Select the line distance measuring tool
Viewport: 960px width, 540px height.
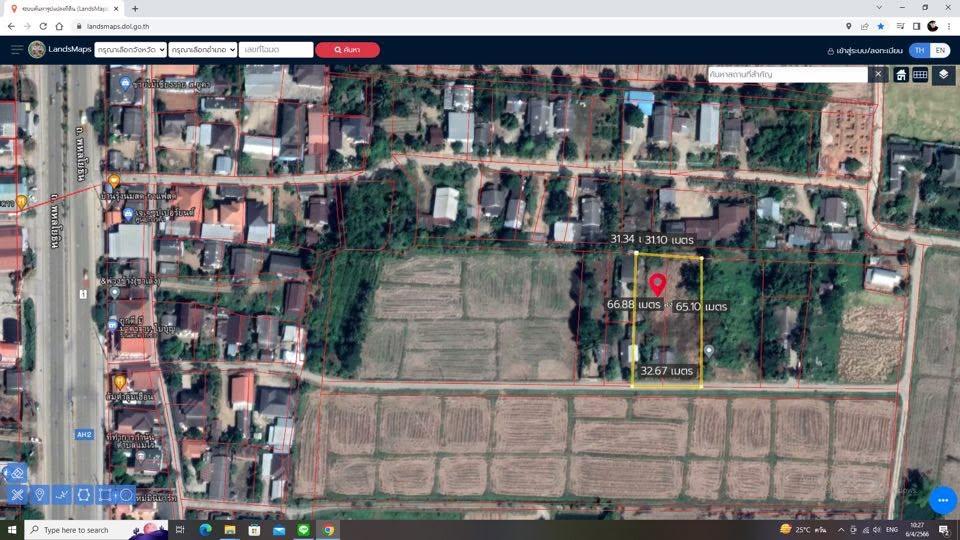62,495
